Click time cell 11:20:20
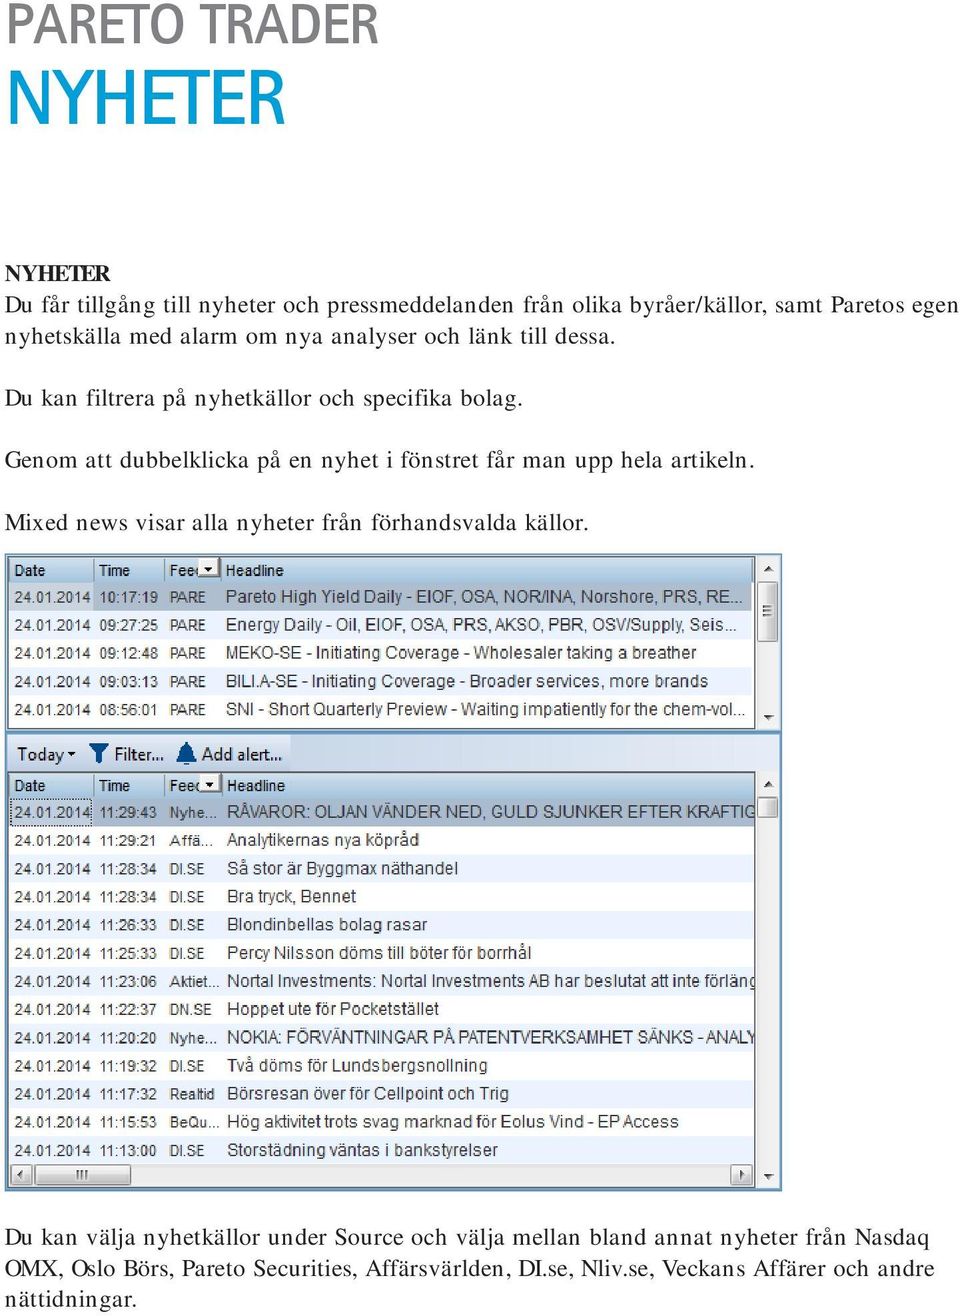This screenshot has width=960, height=1316. pyautogui.click(x=128, y=1037)
